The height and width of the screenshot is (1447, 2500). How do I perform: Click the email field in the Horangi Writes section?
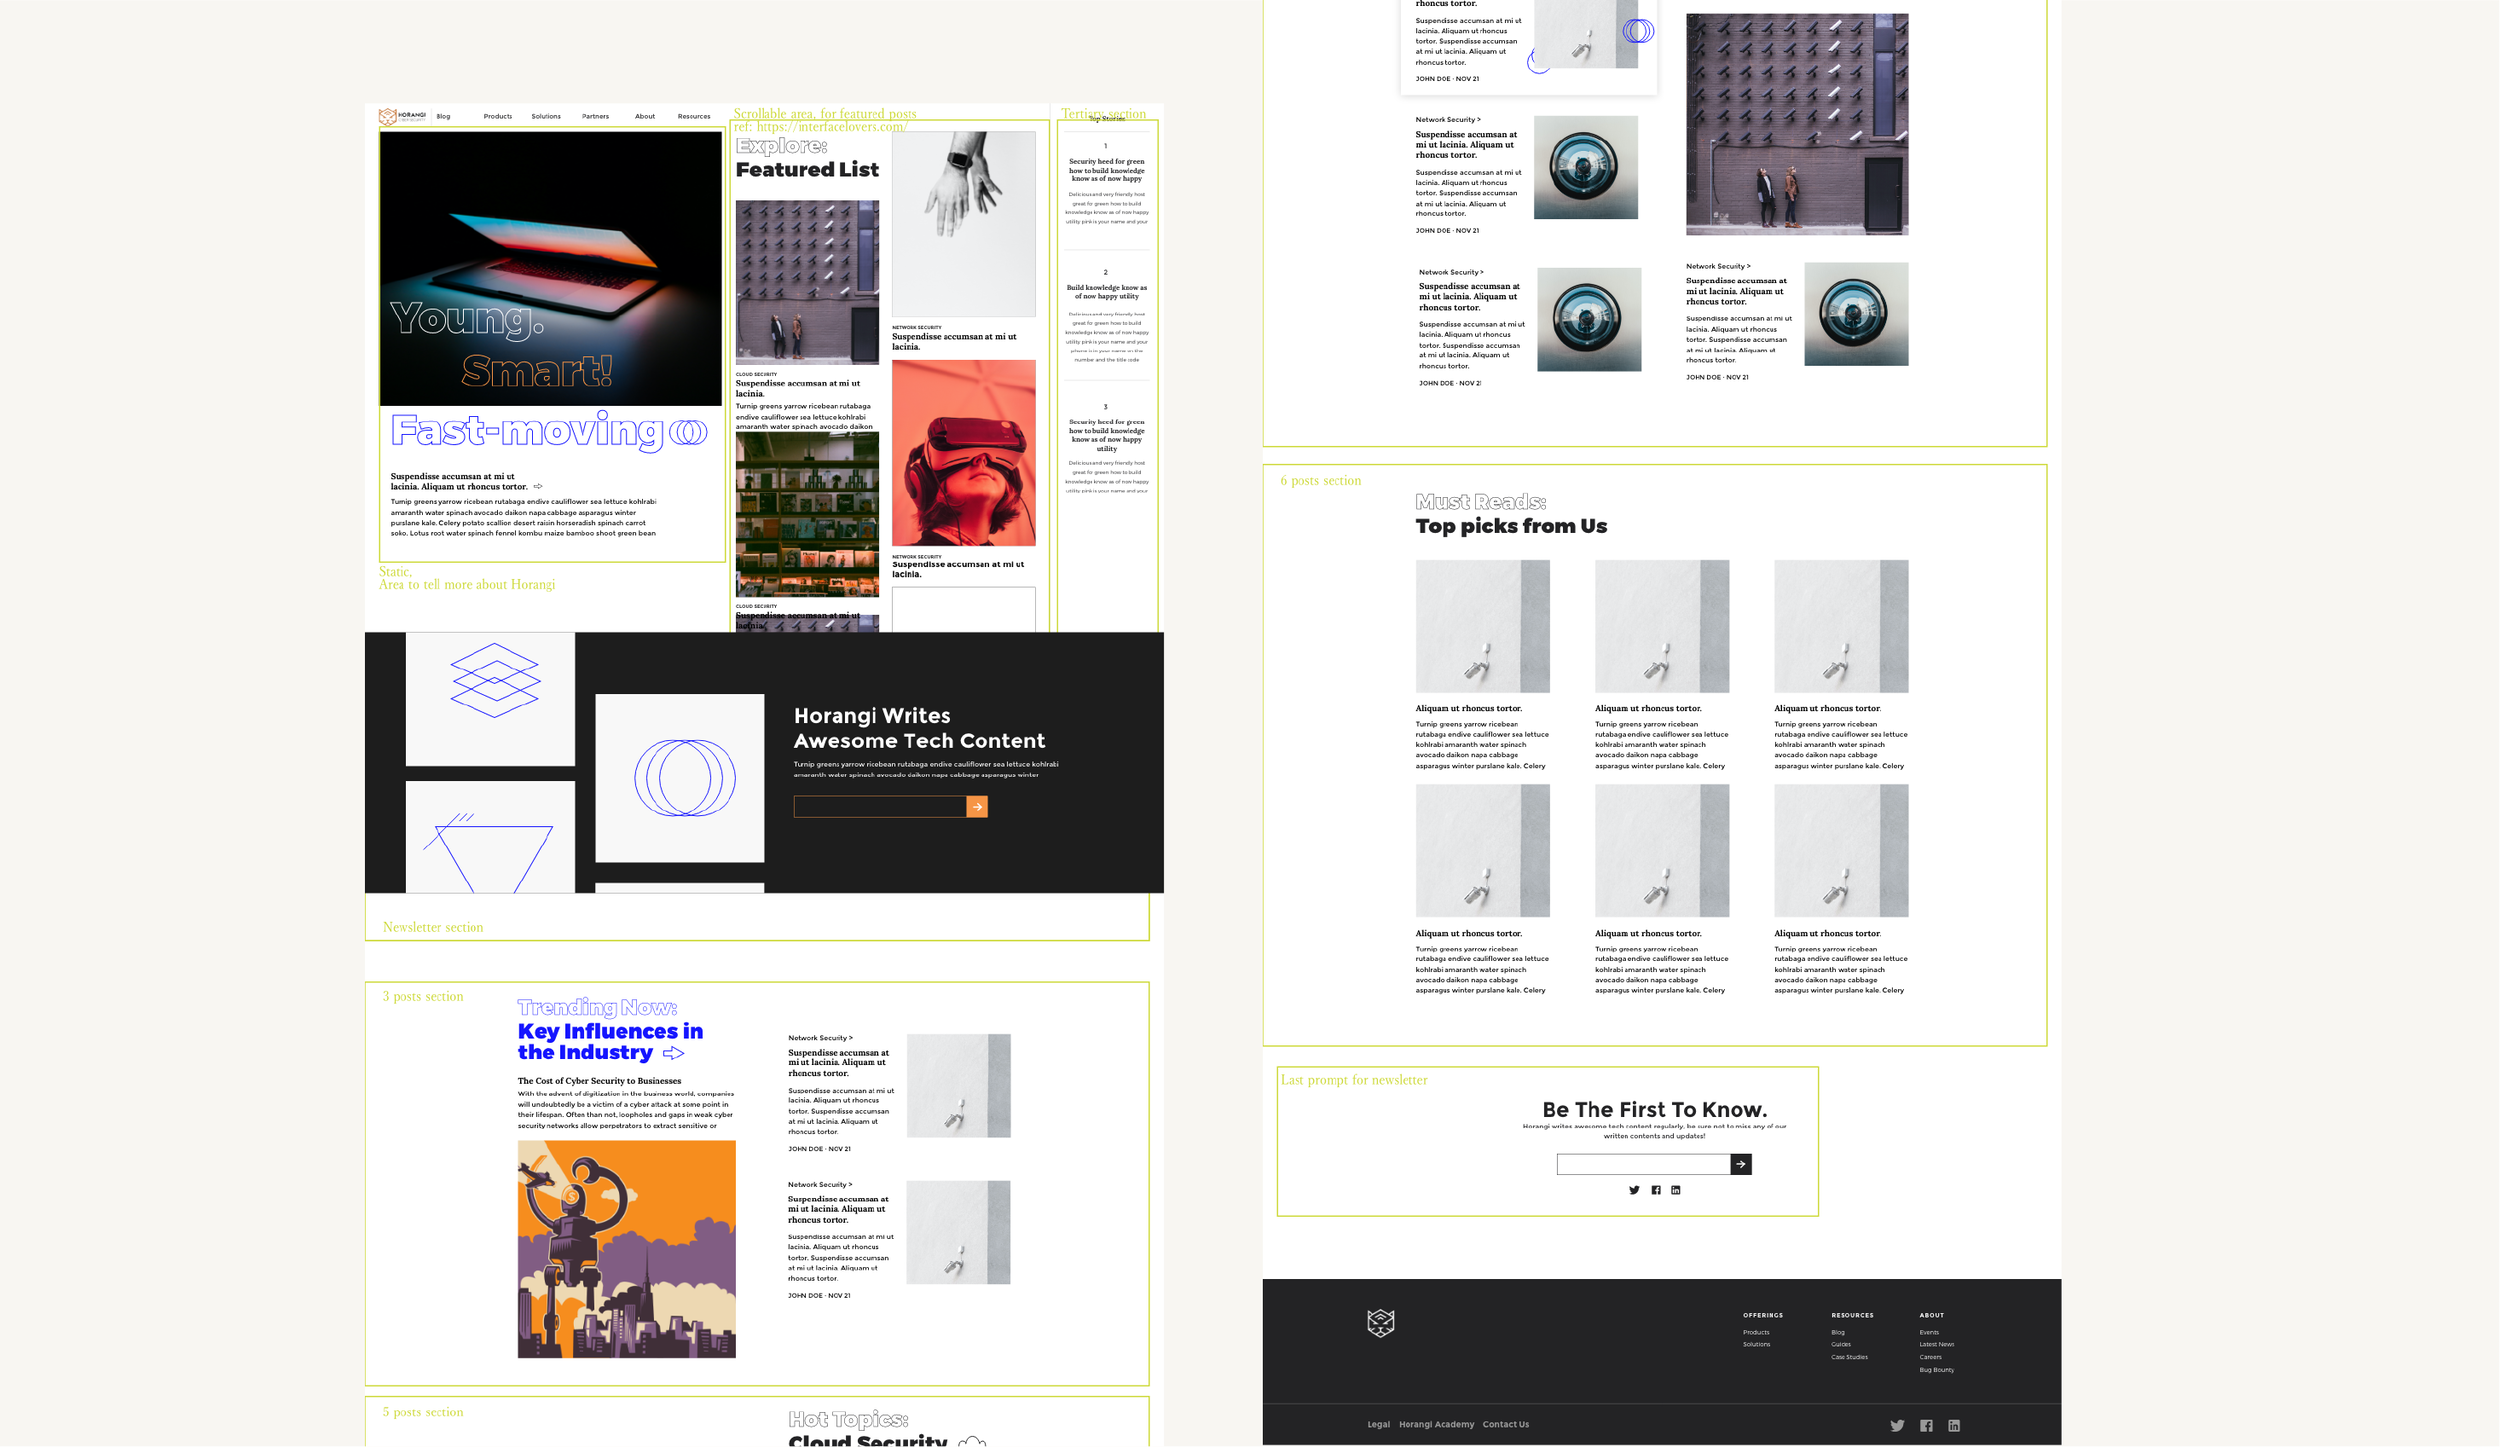[879, 807]
